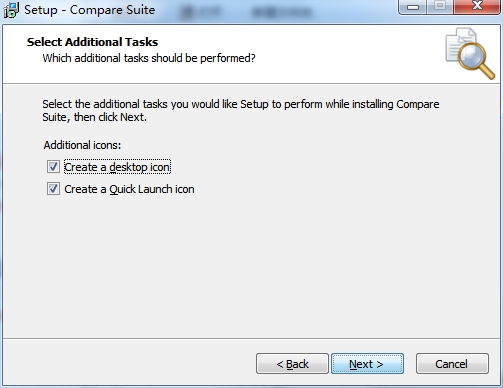Click the blank panel left of the Back button
The image size is (503, 388).
click(129, 363)
